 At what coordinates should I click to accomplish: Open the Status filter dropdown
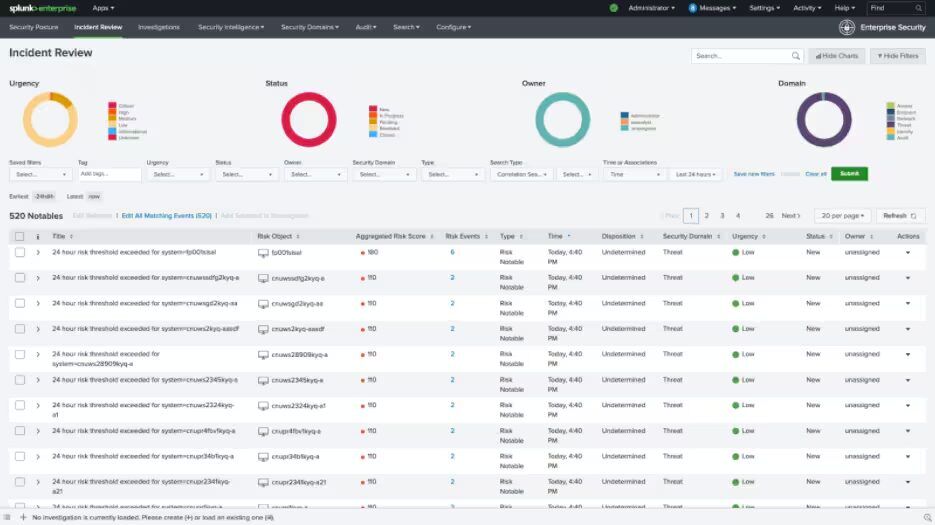tap(247, 174)
